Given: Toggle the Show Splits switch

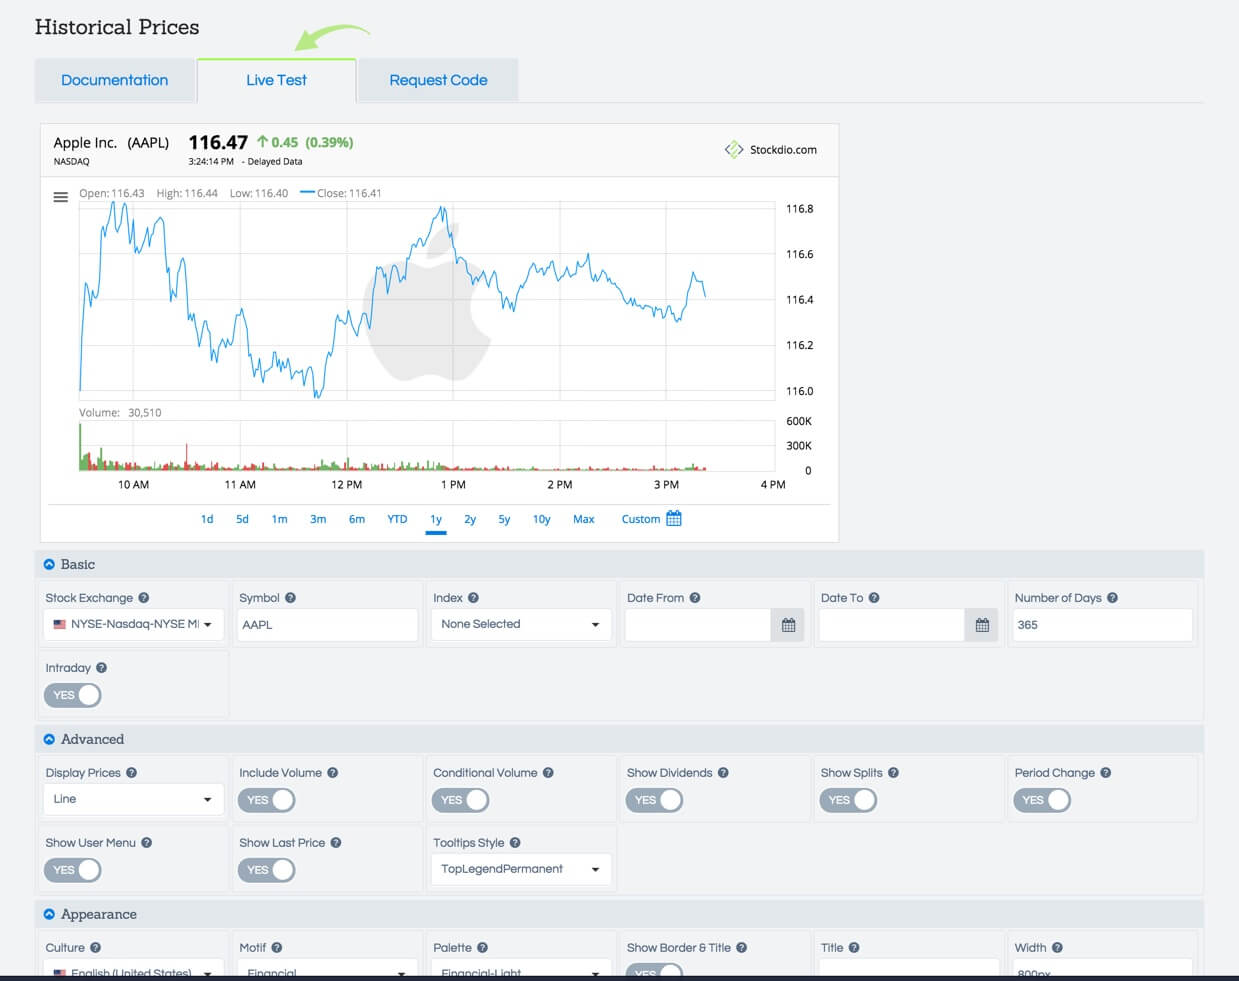Looking at the screenshot, I should [x=849, y=800].
